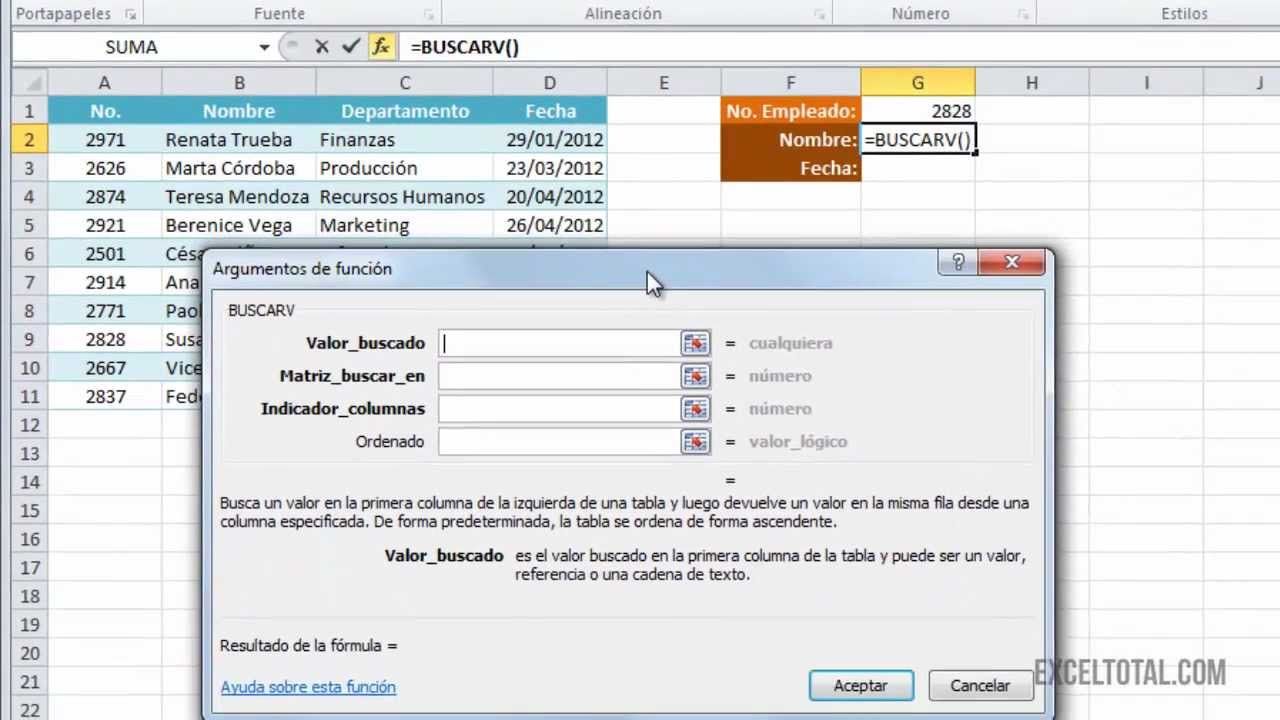The height and width of the screenshot is (720, 1280).
Task: Select column G header
Action: point(918,83)
